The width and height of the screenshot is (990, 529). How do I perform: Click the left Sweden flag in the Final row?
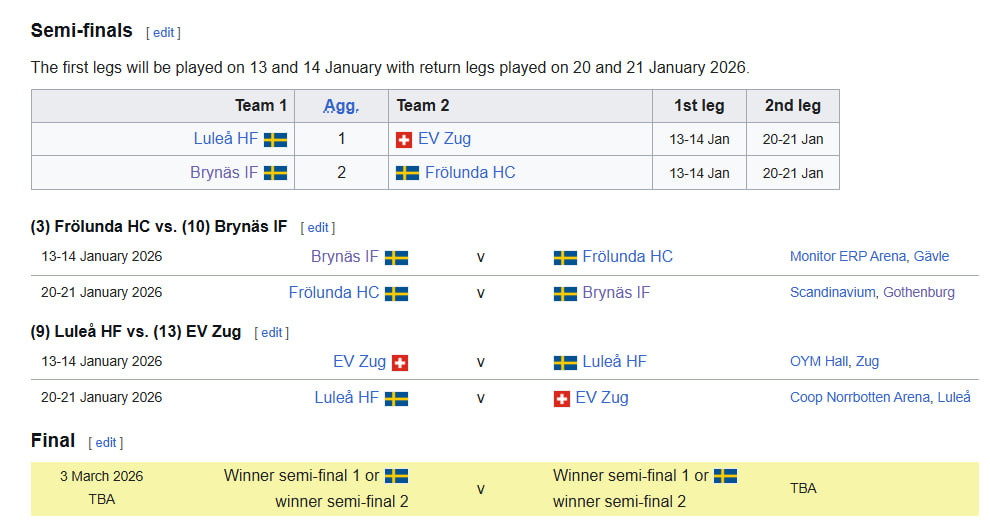point(396,476)
